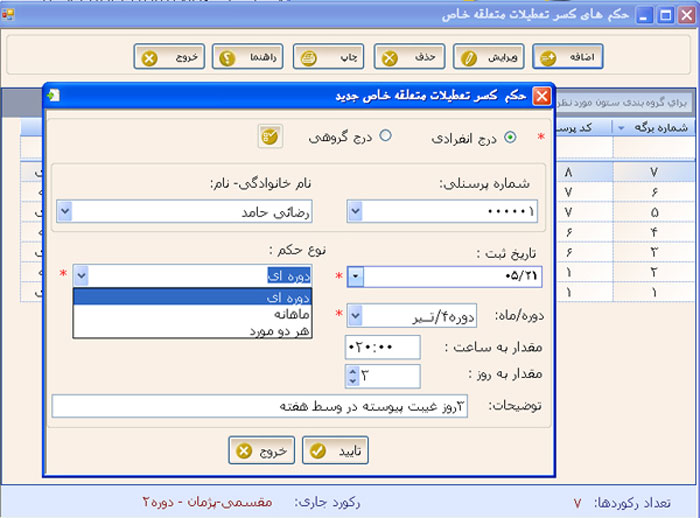Select the درج انفرادی radio button
Image resolution: width=700 pixels, height=518 pixels.
pyautogui.click(x=511, y=137)
